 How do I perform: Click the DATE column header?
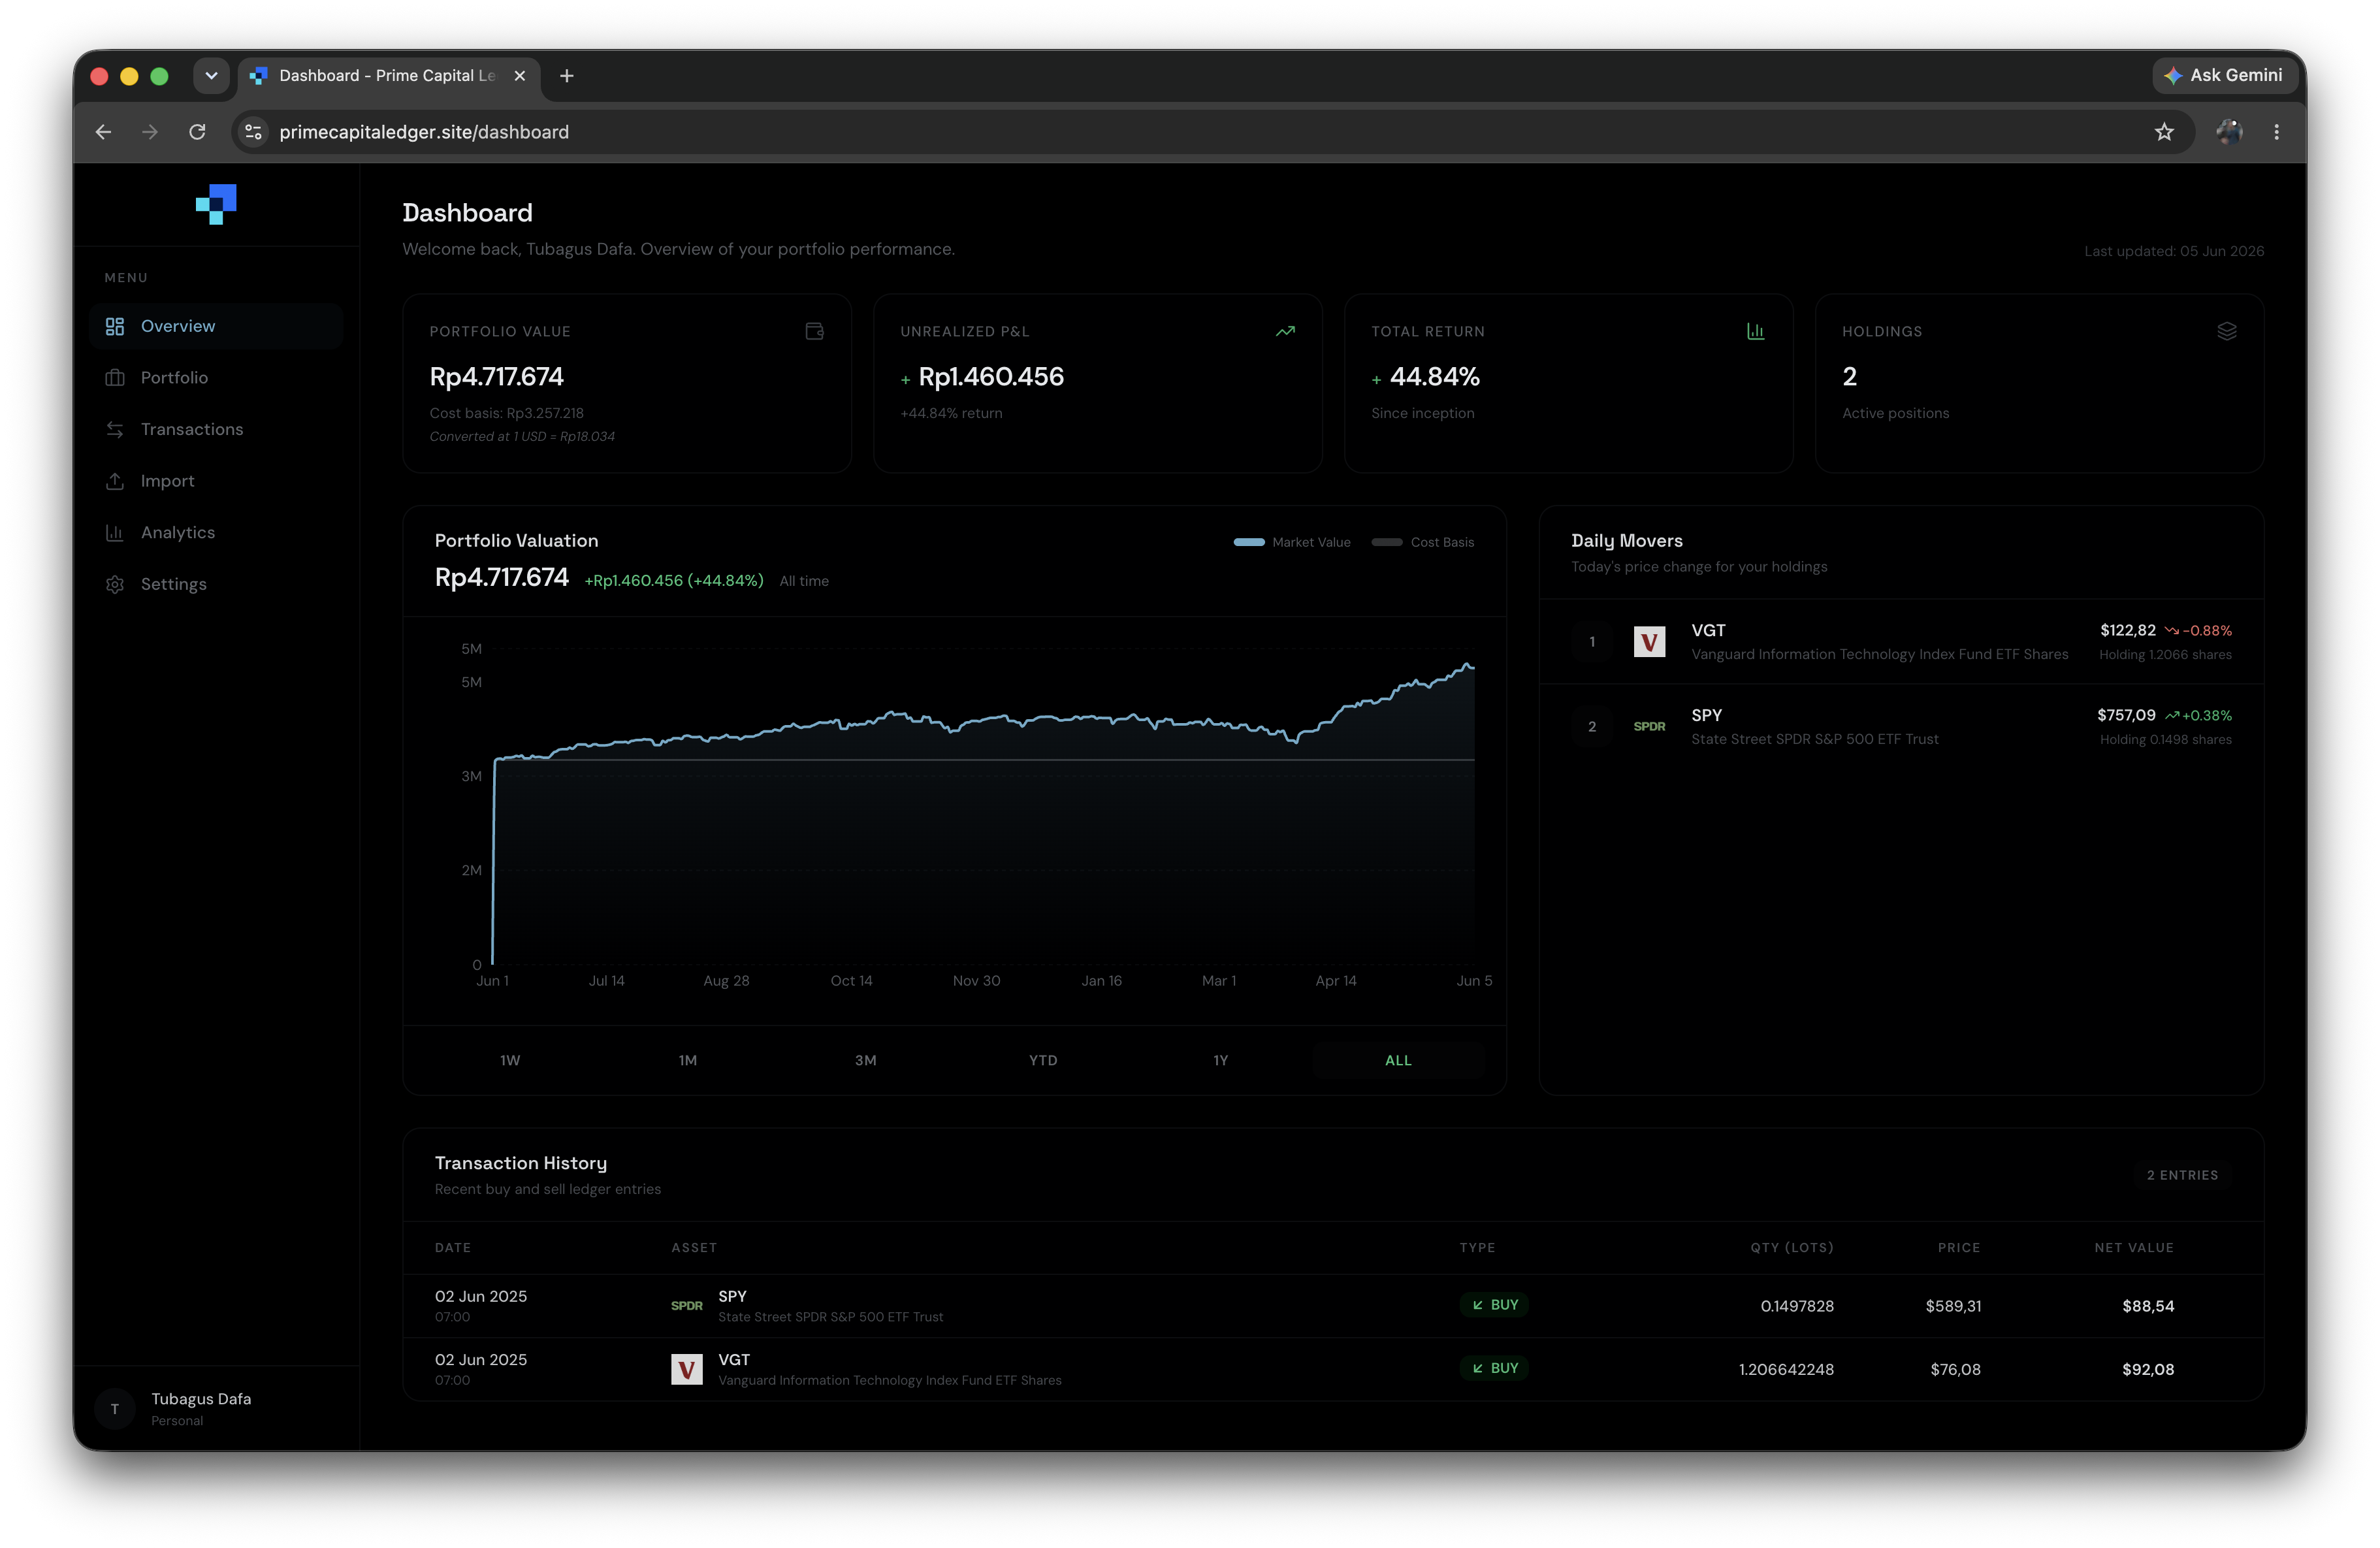tap(453, 1248)
